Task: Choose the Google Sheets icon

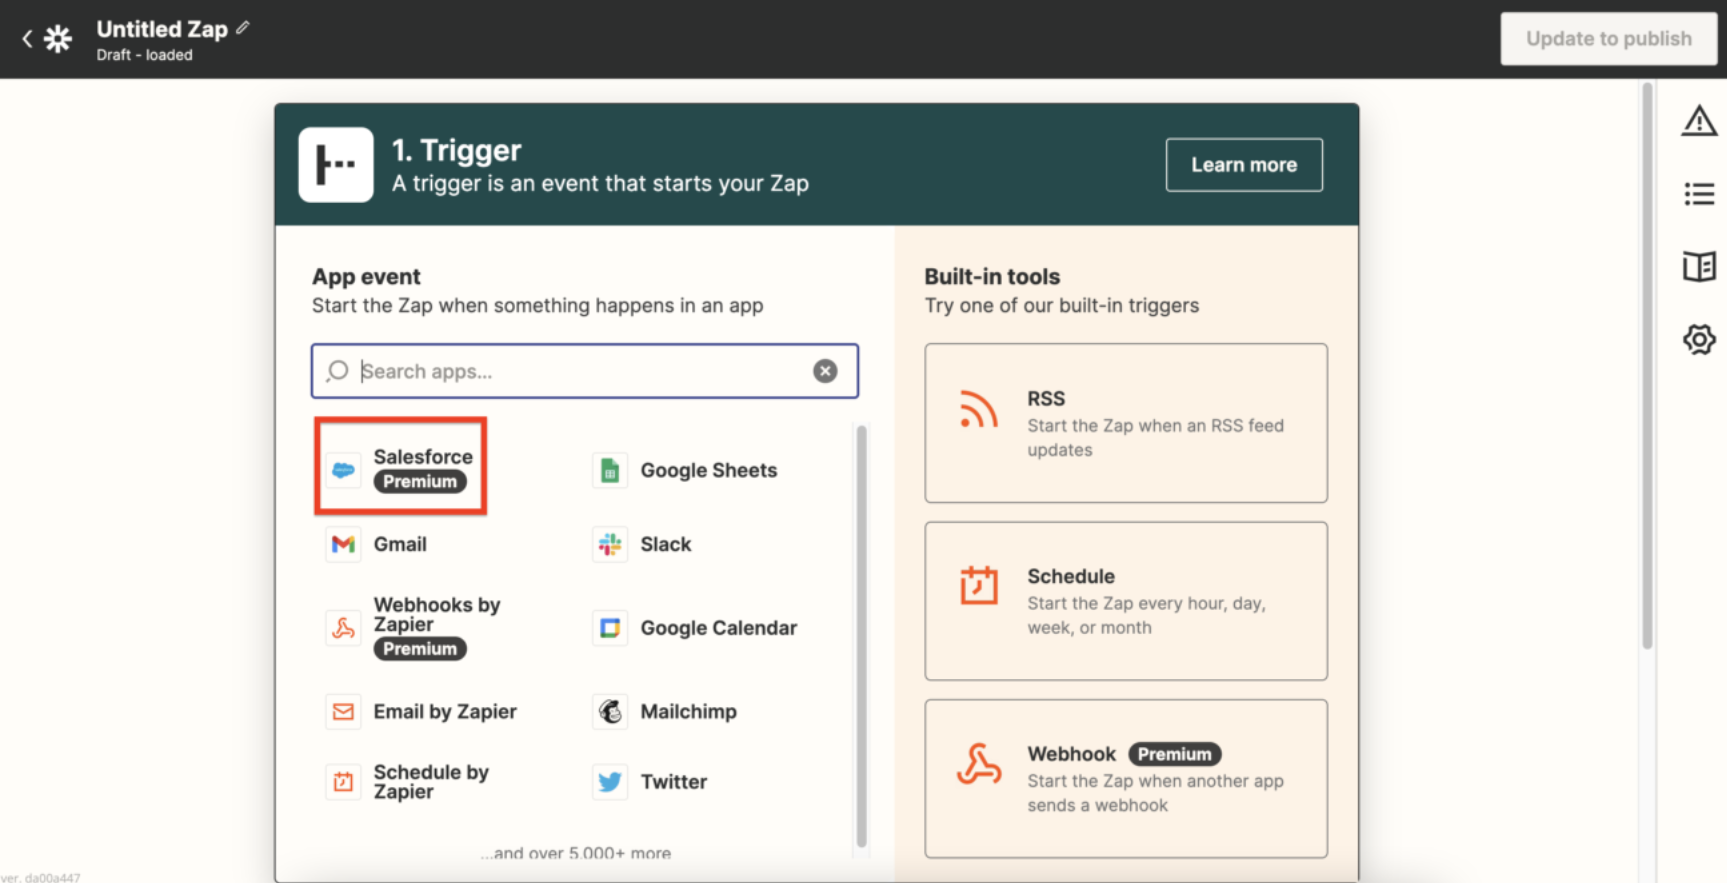Action: (x=610, y=470)
